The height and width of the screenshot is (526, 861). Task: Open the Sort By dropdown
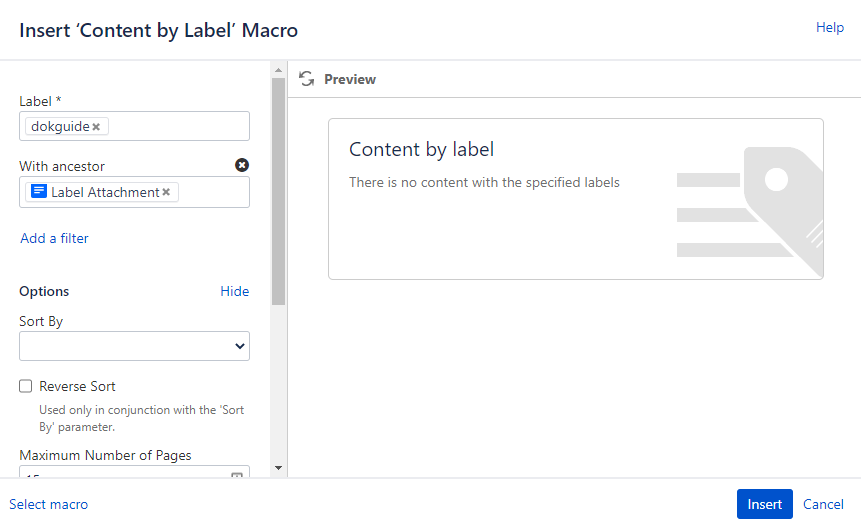point(134,346)
